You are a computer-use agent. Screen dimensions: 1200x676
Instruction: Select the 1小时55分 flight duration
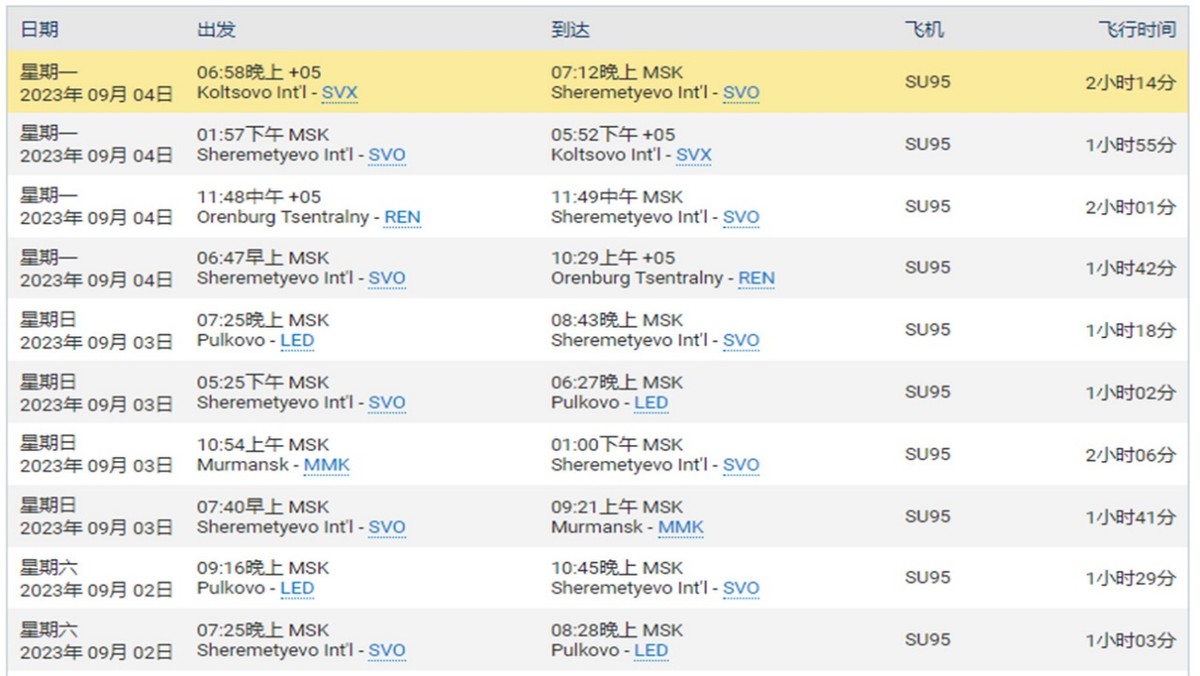(x=1131, y=145)
